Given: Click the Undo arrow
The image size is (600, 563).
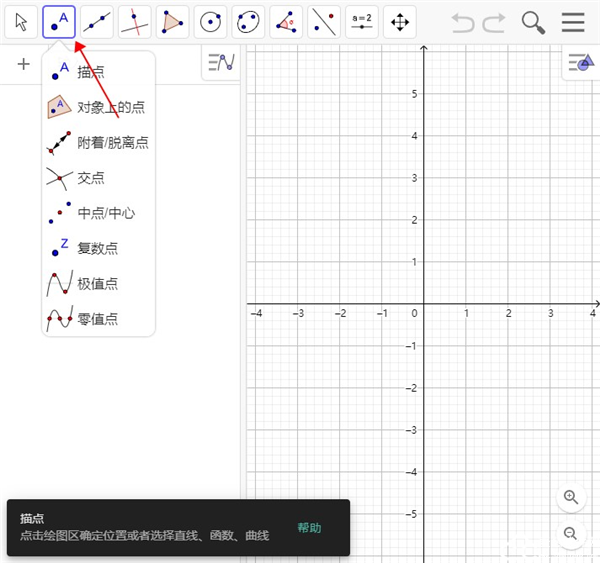Looking at the screenshot, I should (463, 22).
